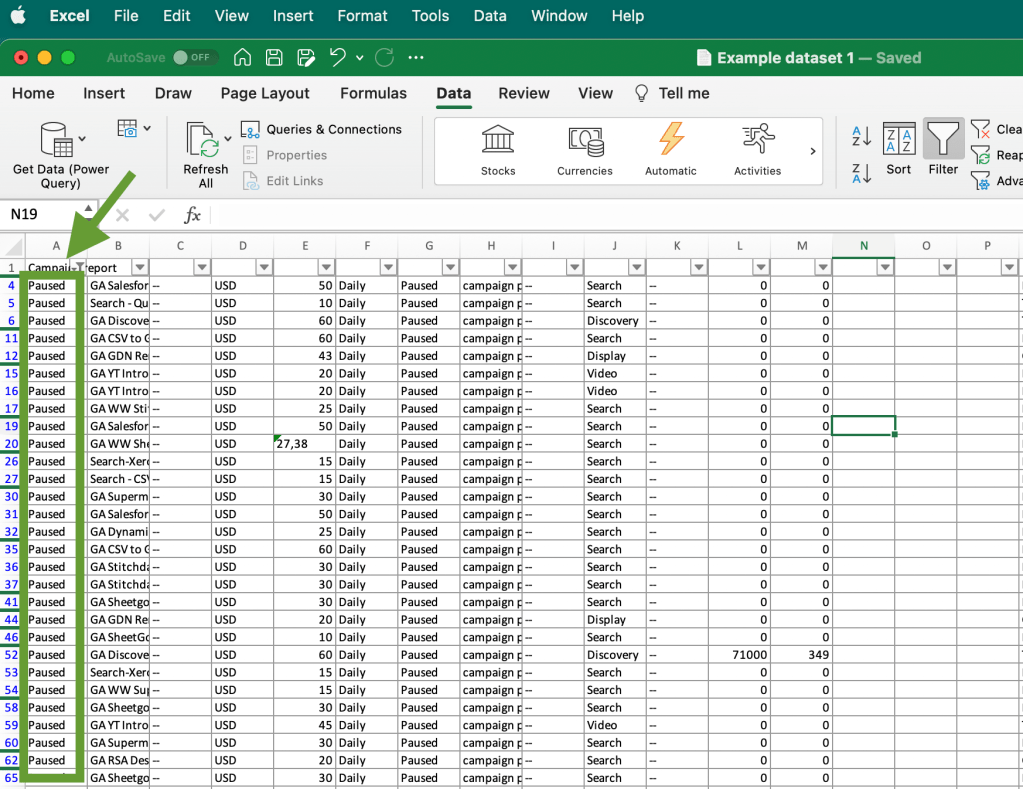Open the Sort dialog icon
The width and height of the screenshot is (1023, 789).
899,141
